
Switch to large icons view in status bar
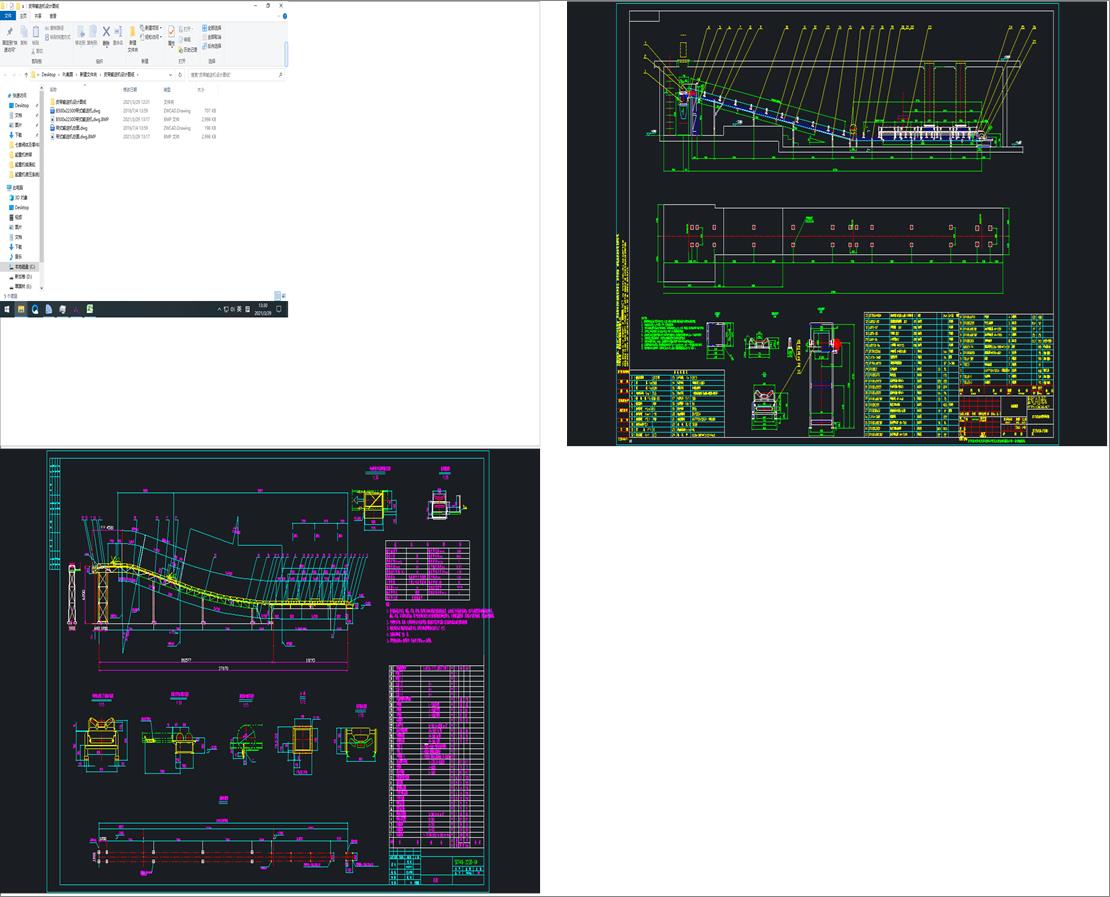[283, 296]
